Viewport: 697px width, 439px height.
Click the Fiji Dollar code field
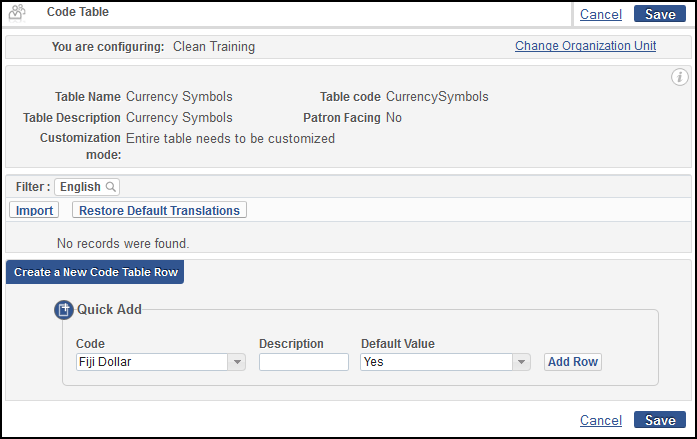pos(152,362)
